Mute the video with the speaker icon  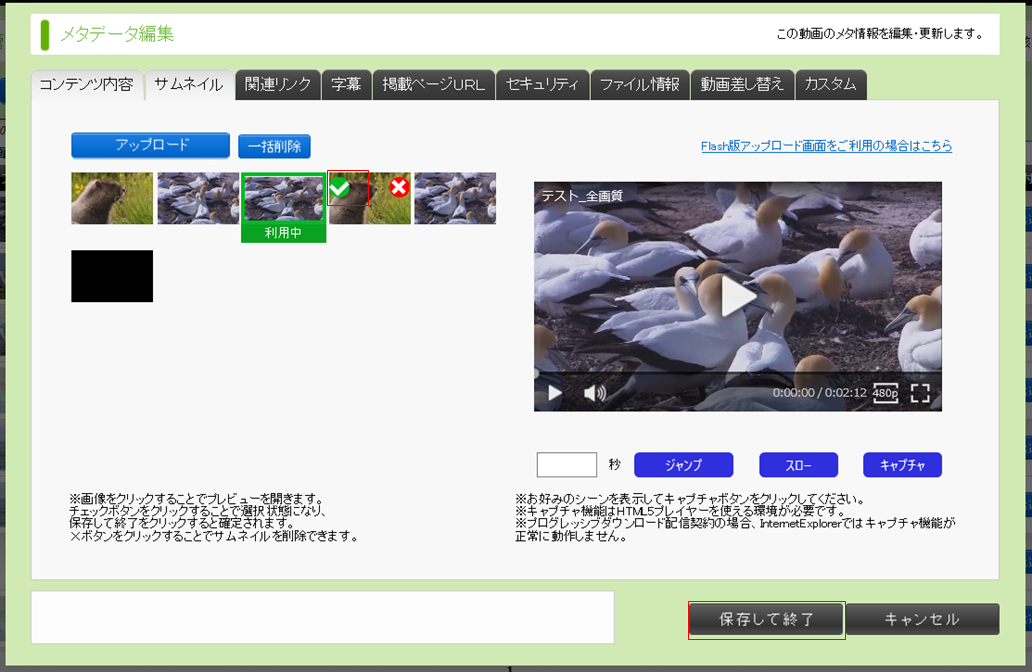(x=595, y=393)
